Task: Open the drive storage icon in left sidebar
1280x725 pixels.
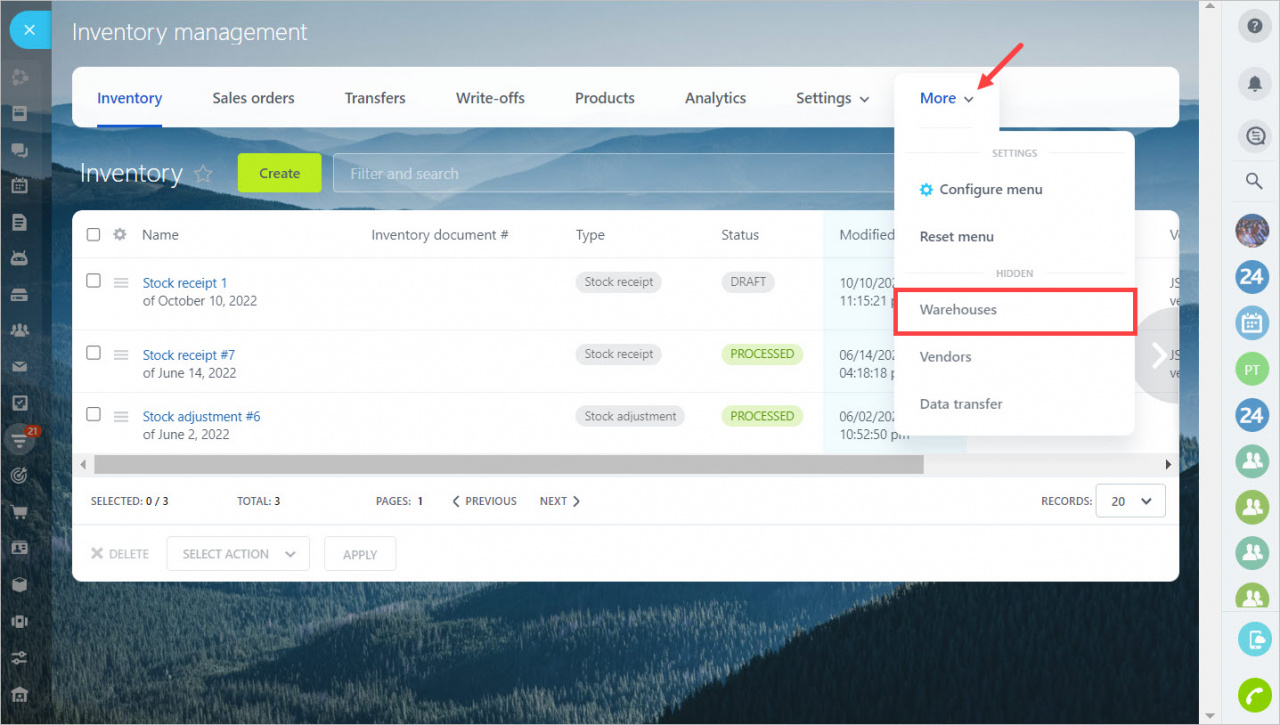Action: 19,294
